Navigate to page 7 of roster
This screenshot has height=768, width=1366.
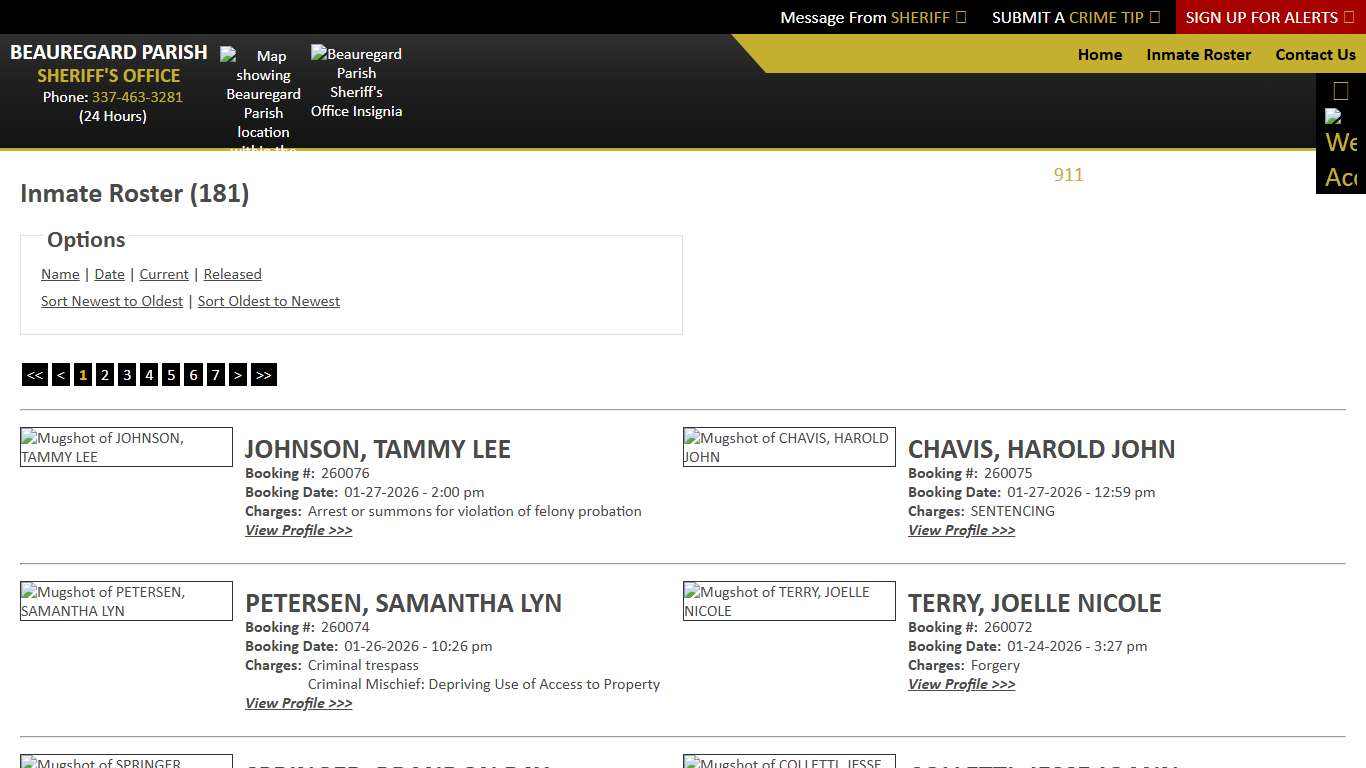pyautogui.click(x=215, y=375)
